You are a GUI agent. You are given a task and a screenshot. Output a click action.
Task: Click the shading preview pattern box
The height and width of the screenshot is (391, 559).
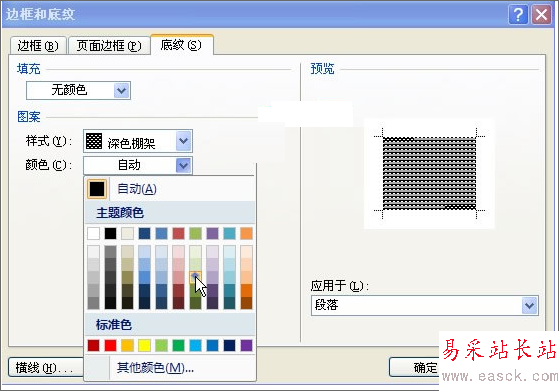click(x=429, y=174)
